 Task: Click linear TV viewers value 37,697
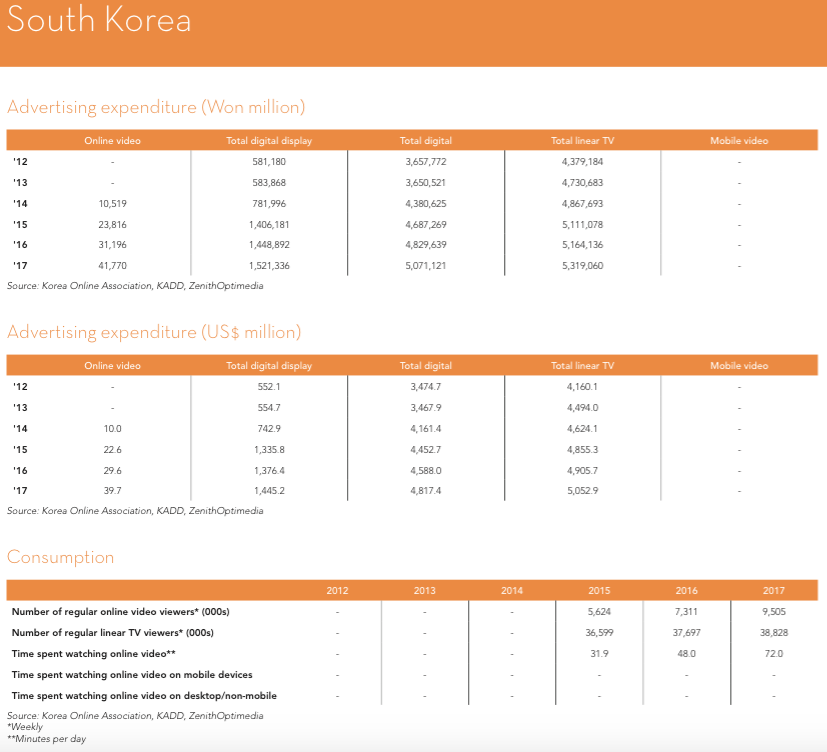[x=686, y=633]
